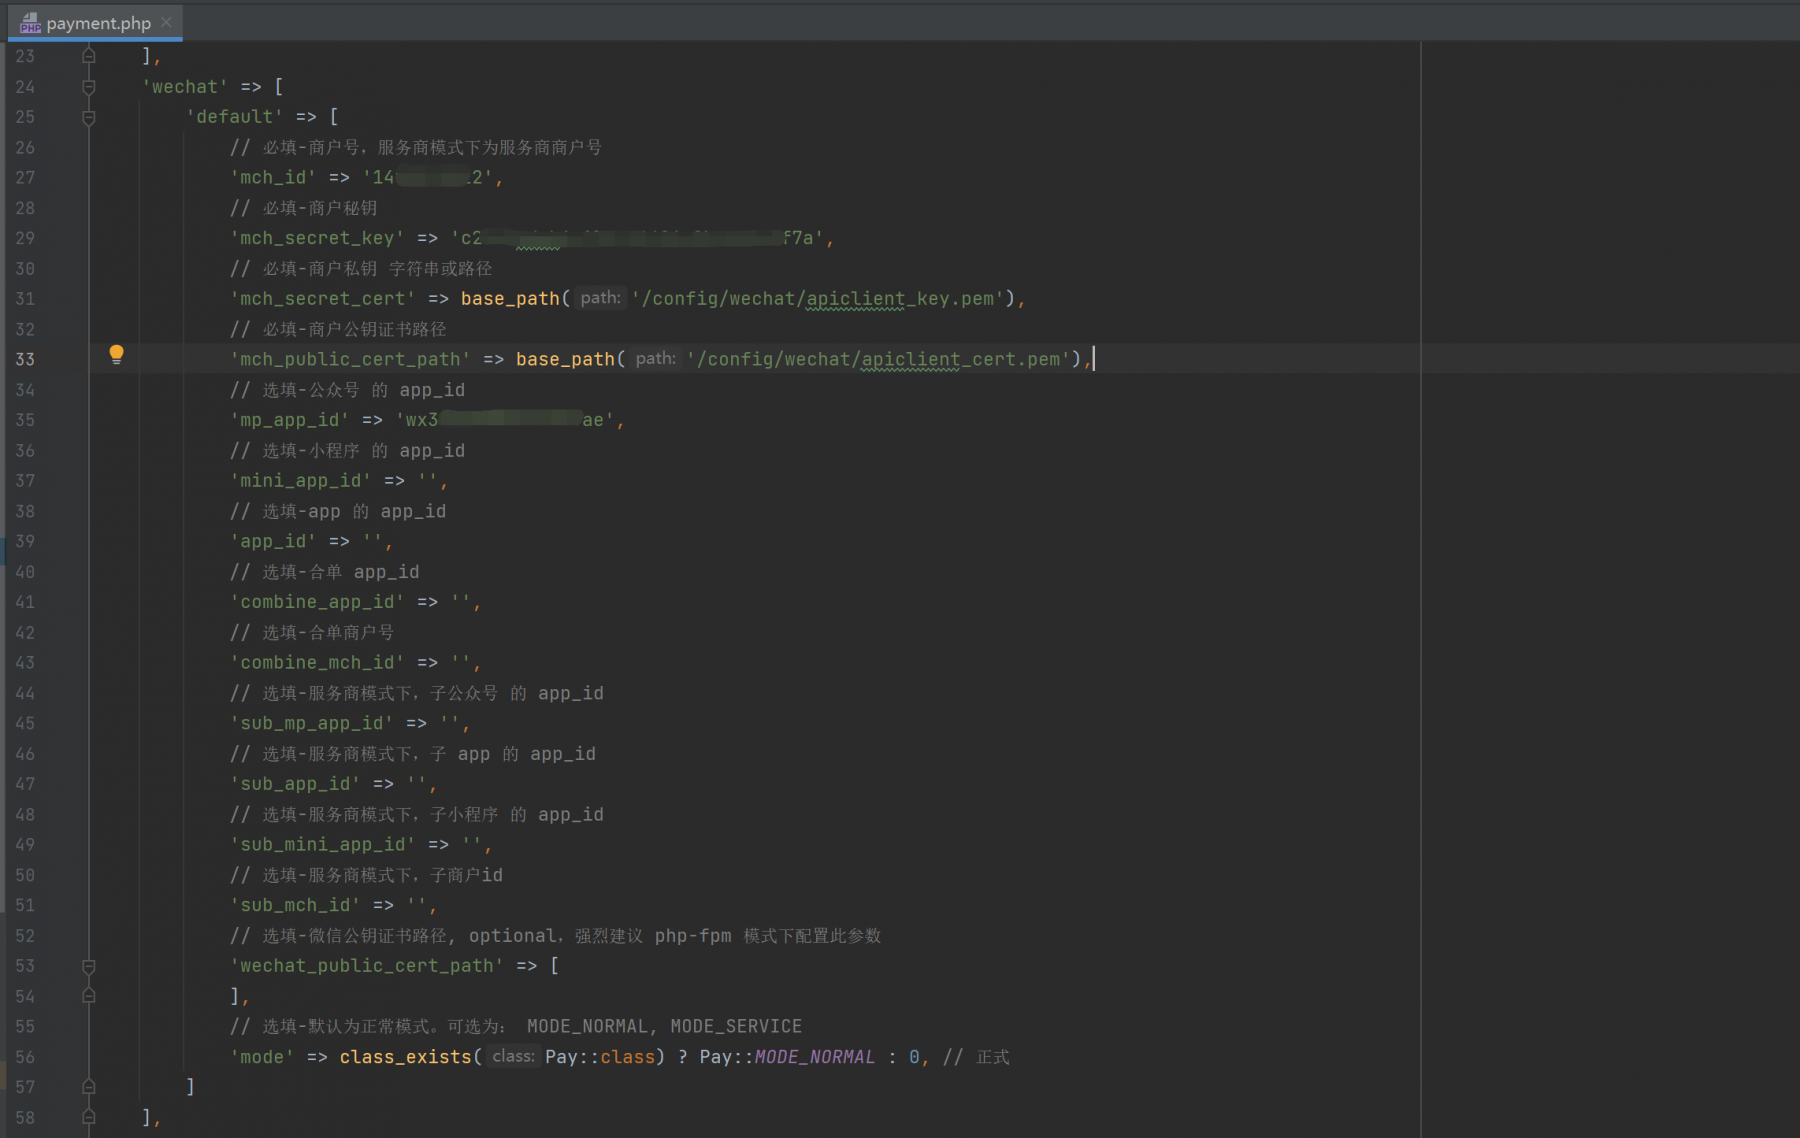Click line number 33 in the gutter
Image resolution: width=1800 pixels, height=1138 pixels.
(x=25, y=359)
